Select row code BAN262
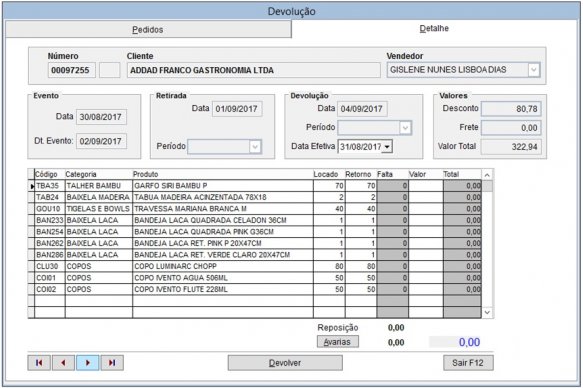583x388 pixels. pos(50,243)
